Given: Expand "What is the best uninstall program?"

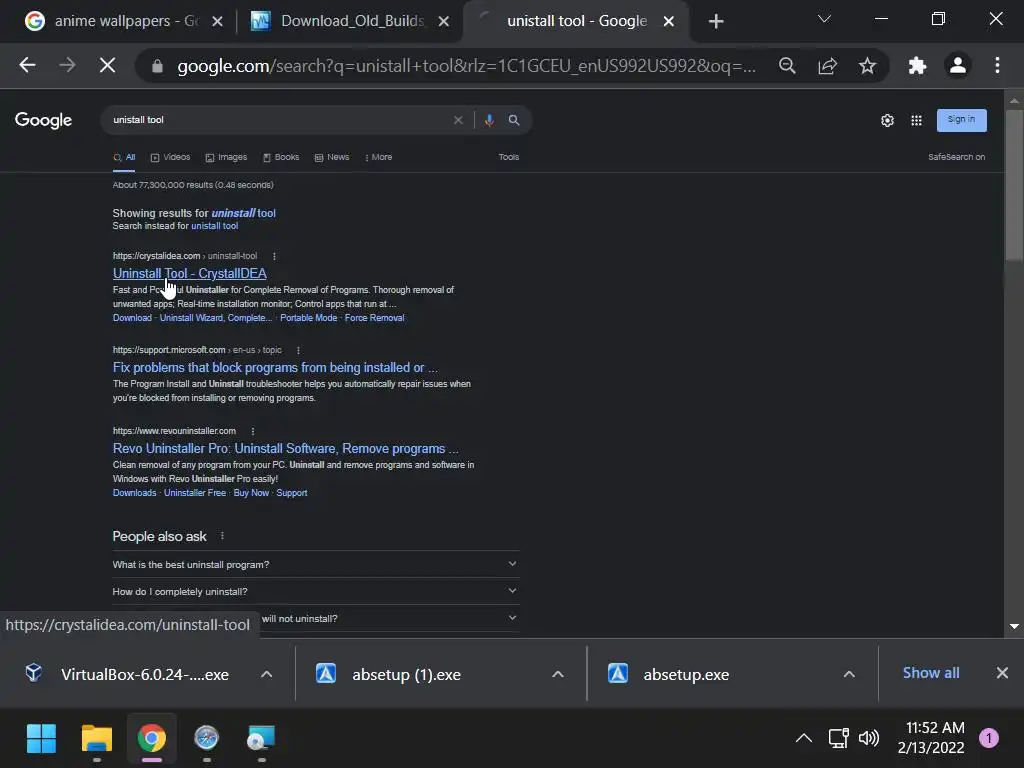Looking at the screenshot, I should 316,564.
